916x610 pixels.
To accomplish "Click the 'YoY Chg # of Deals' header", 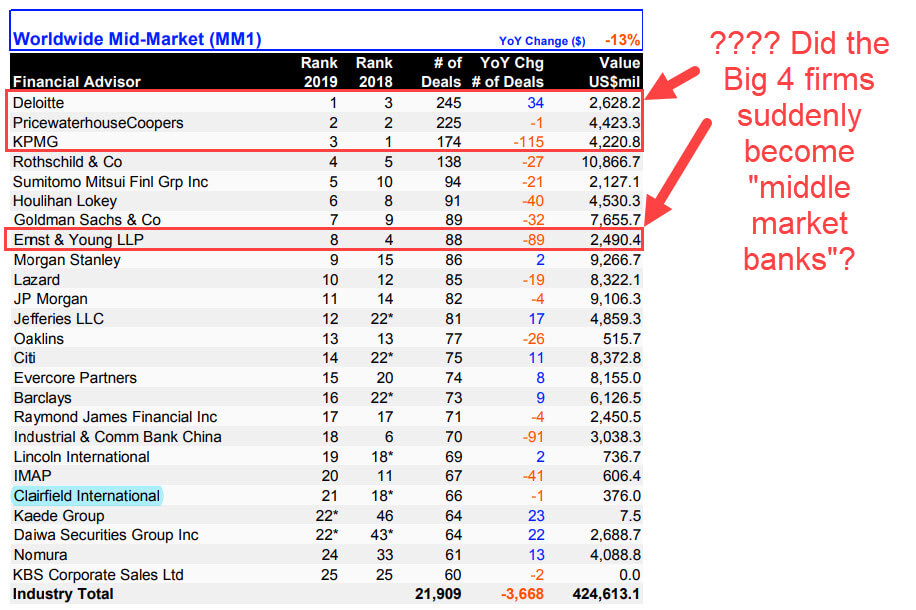I will [x=508, y=72].
